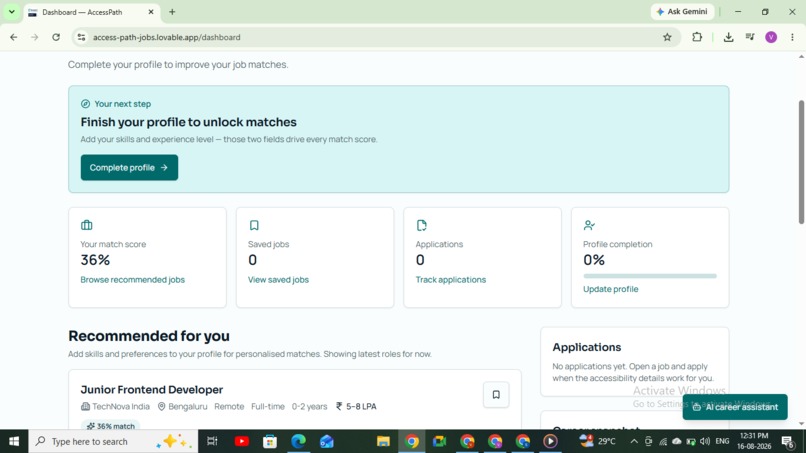Open YouTube from the taskbar
The image size is (806, 453).
point(242,441)
